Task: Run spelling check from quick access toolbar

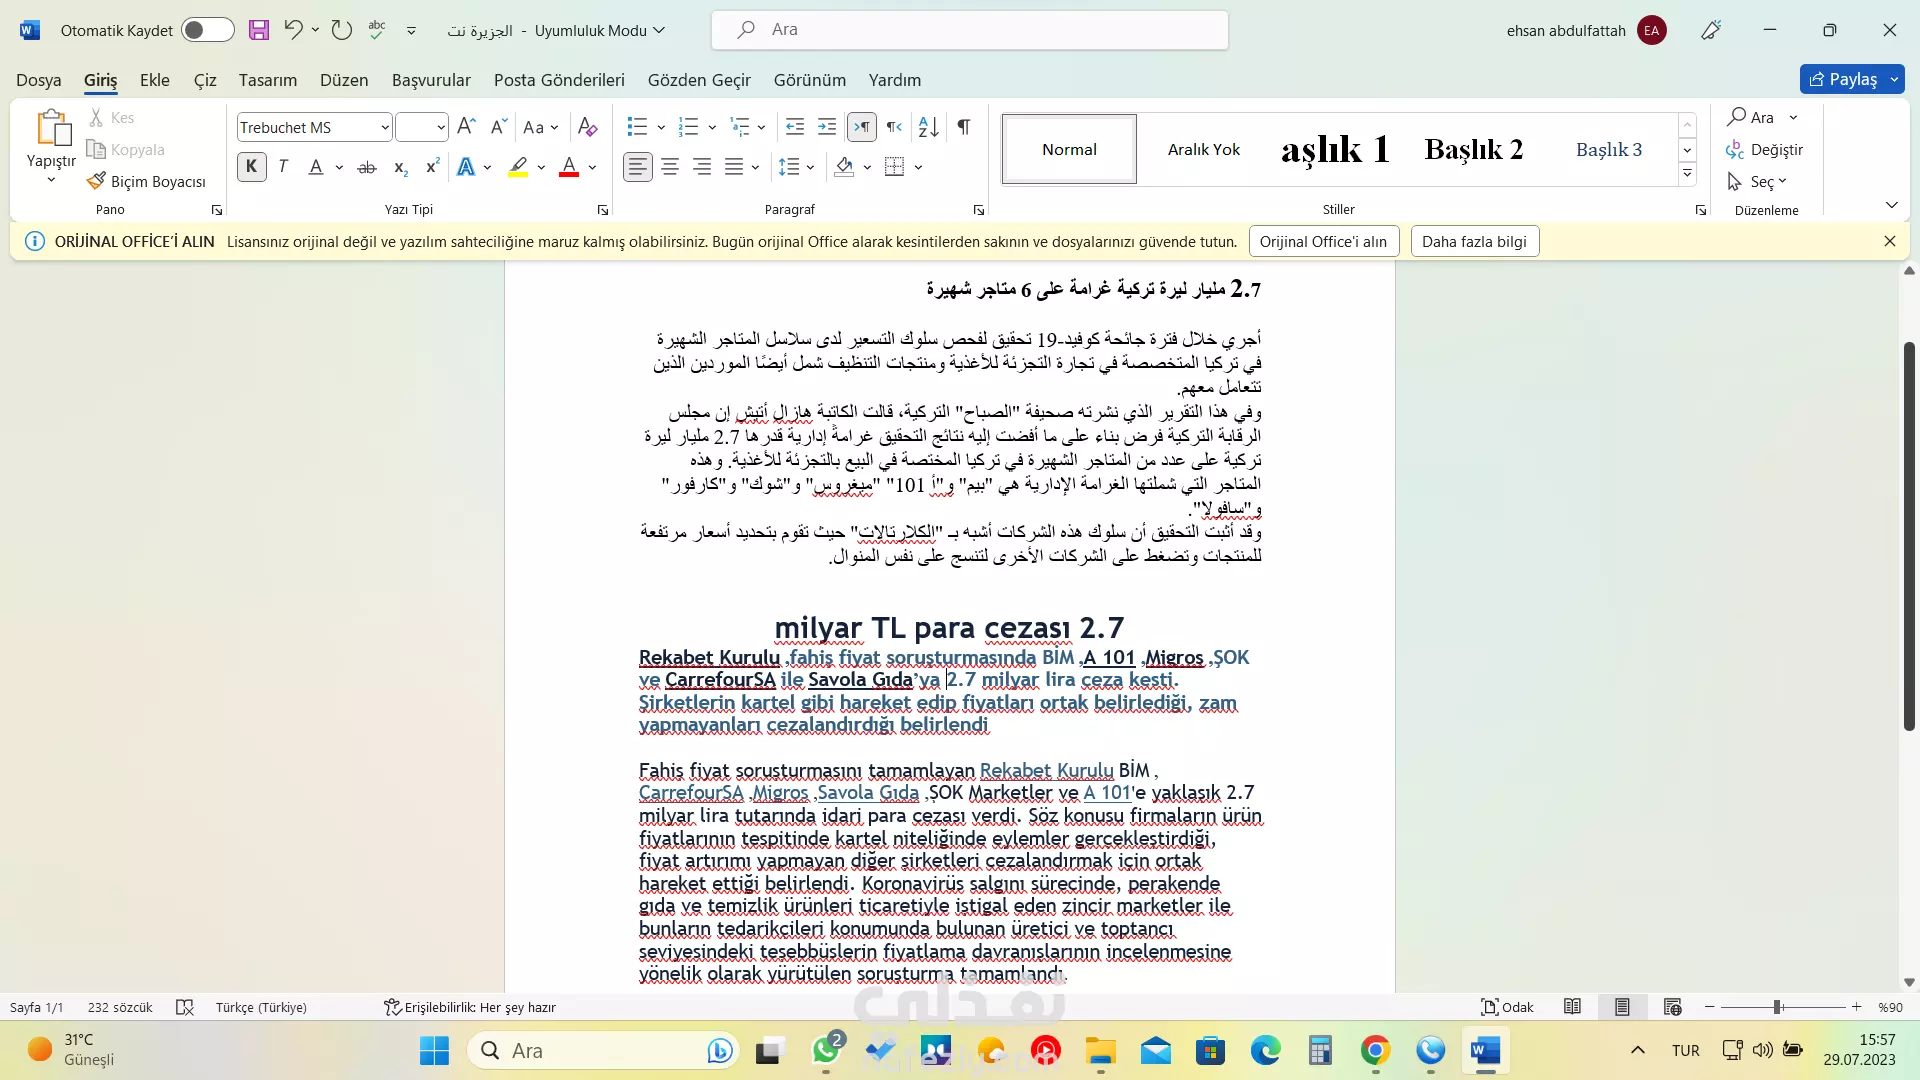Action: [x=377, y=30]
